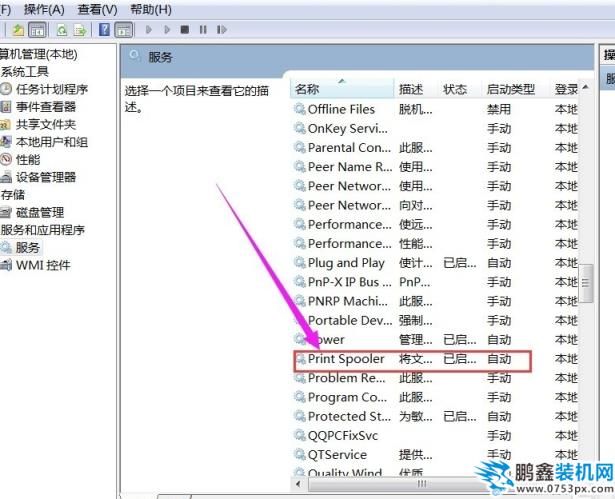The image size is (615, 499).
Task: Click the pause service button
Action: click(x=203, y=29)
